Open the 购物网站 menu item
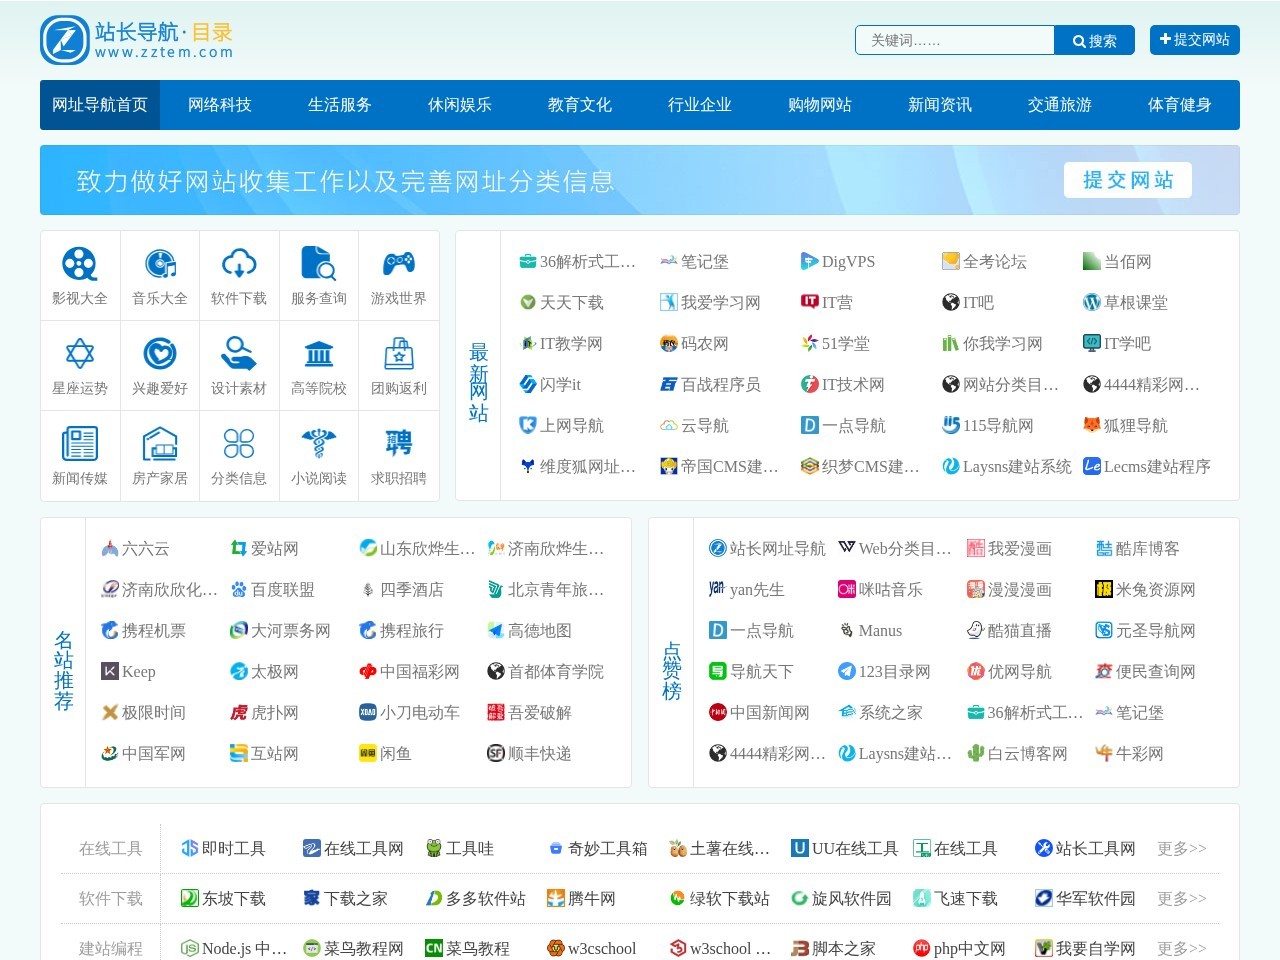This screenshot has width=1280, height=960. pos(819,104)
